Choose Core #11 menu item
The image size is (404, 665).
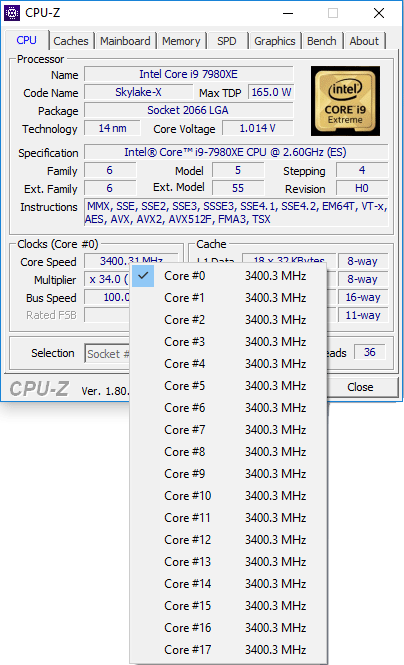pos(228,518)
